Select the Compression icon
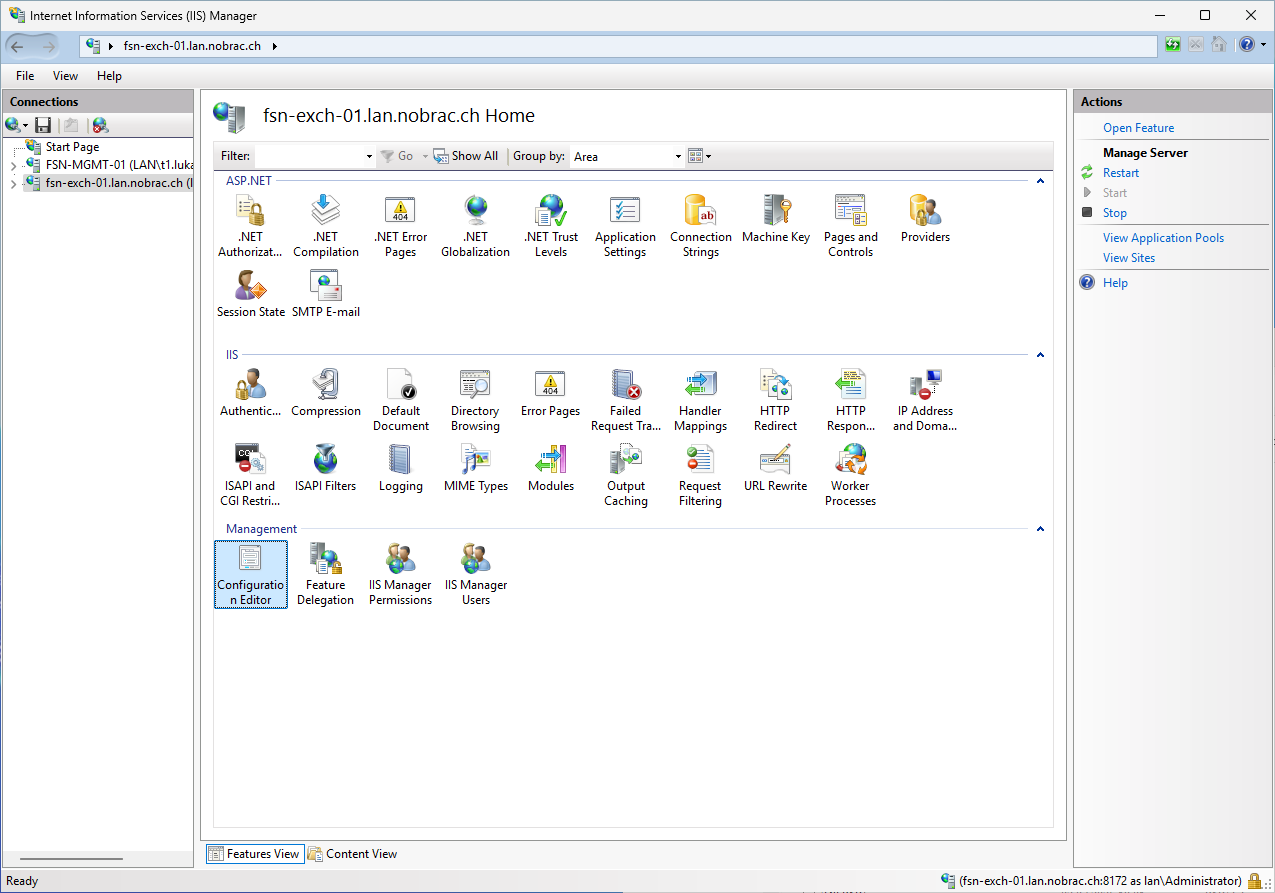This screenshot has width=1275, height=893. [325, 393]
